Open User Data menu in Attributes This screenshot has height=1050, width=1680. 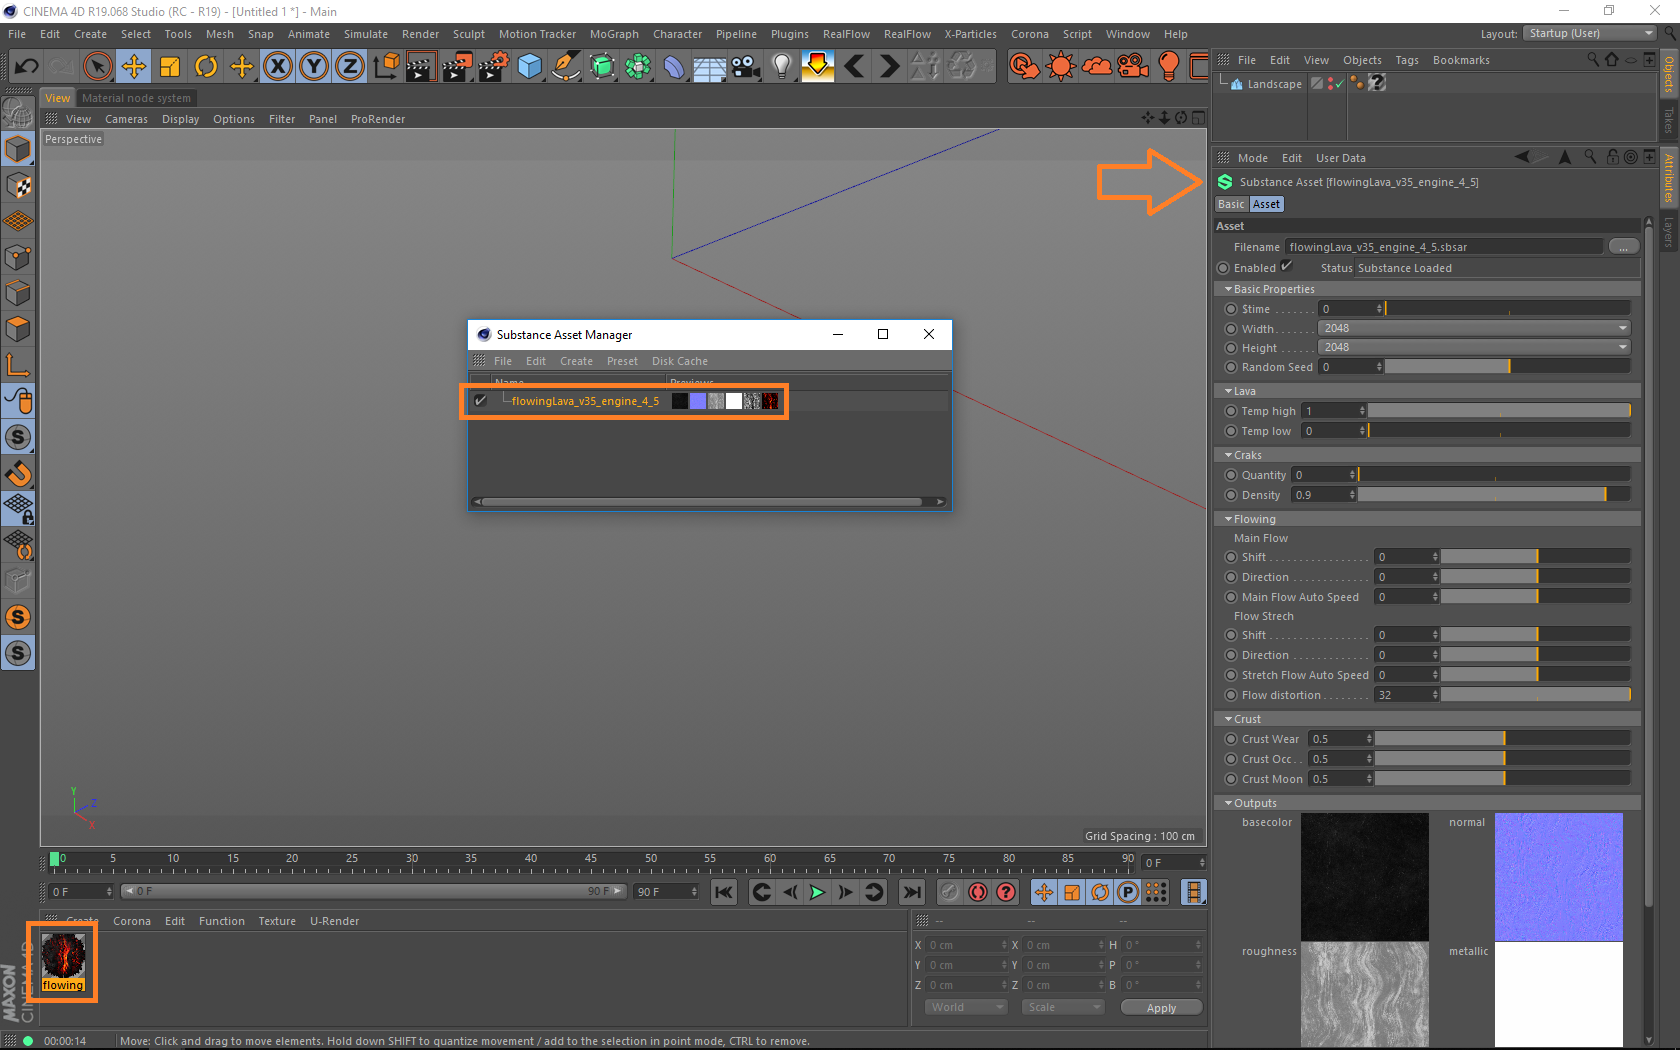[1340, 158]
